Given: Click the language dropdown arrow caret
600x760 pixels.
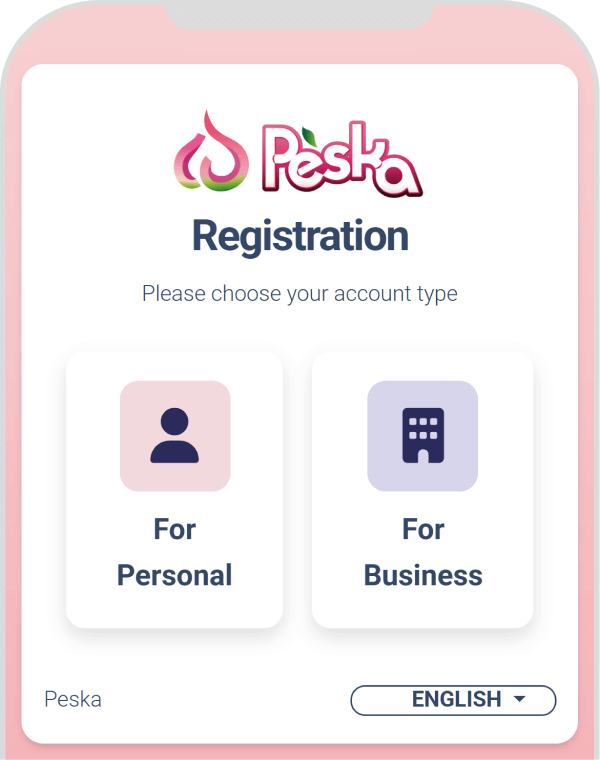Looking at the screenshot, I should pyautogui.click(x=519, y=700).
